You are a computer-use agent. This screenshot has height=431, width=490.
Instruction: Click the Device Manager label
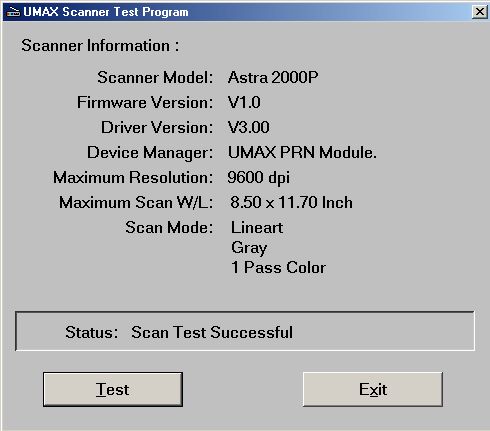coord(150,153)
